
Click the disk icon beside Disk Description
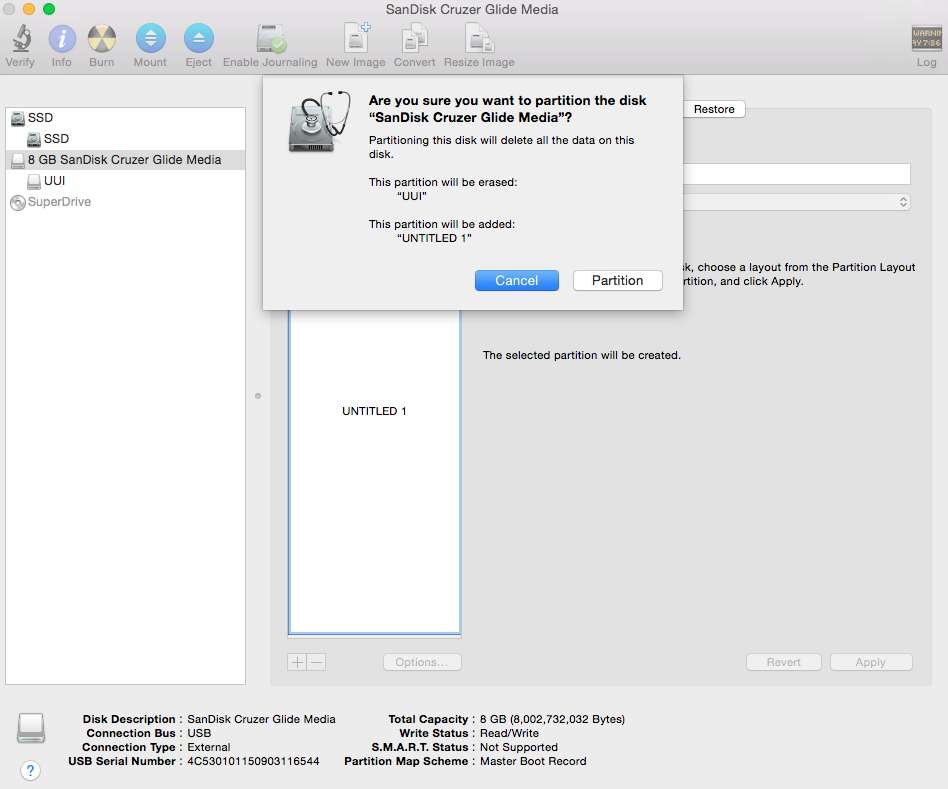pyautogui.click(x=31, y=727)
